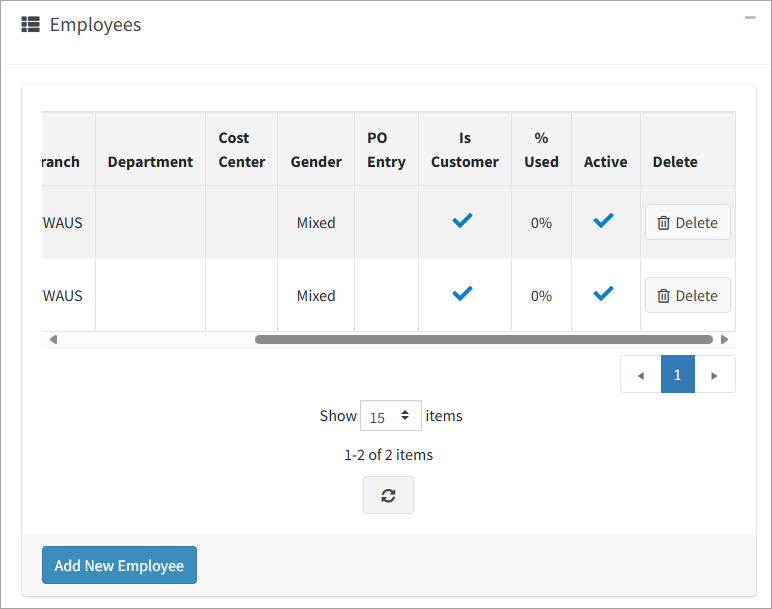Collapse the Employees panel with minus icon
The height and width of the screenshot is (609, 772).
pos(750,17)
